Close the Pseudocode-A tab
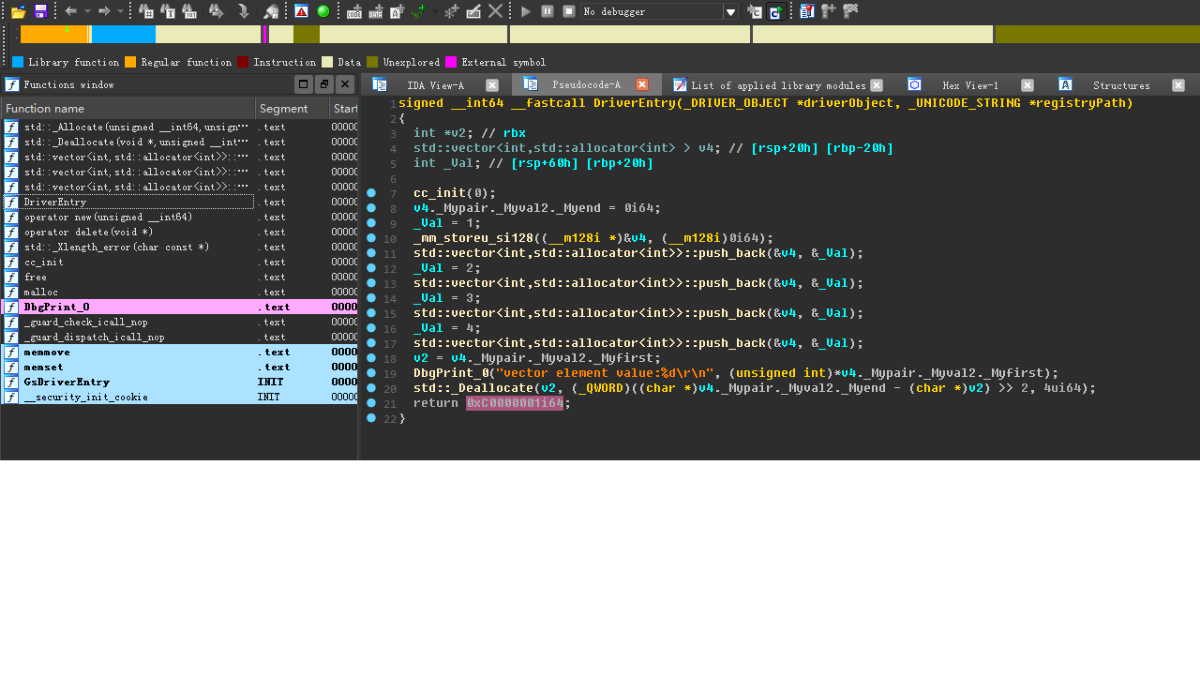This screenshot has height=675, width=1200. click(x=642, y=85)
